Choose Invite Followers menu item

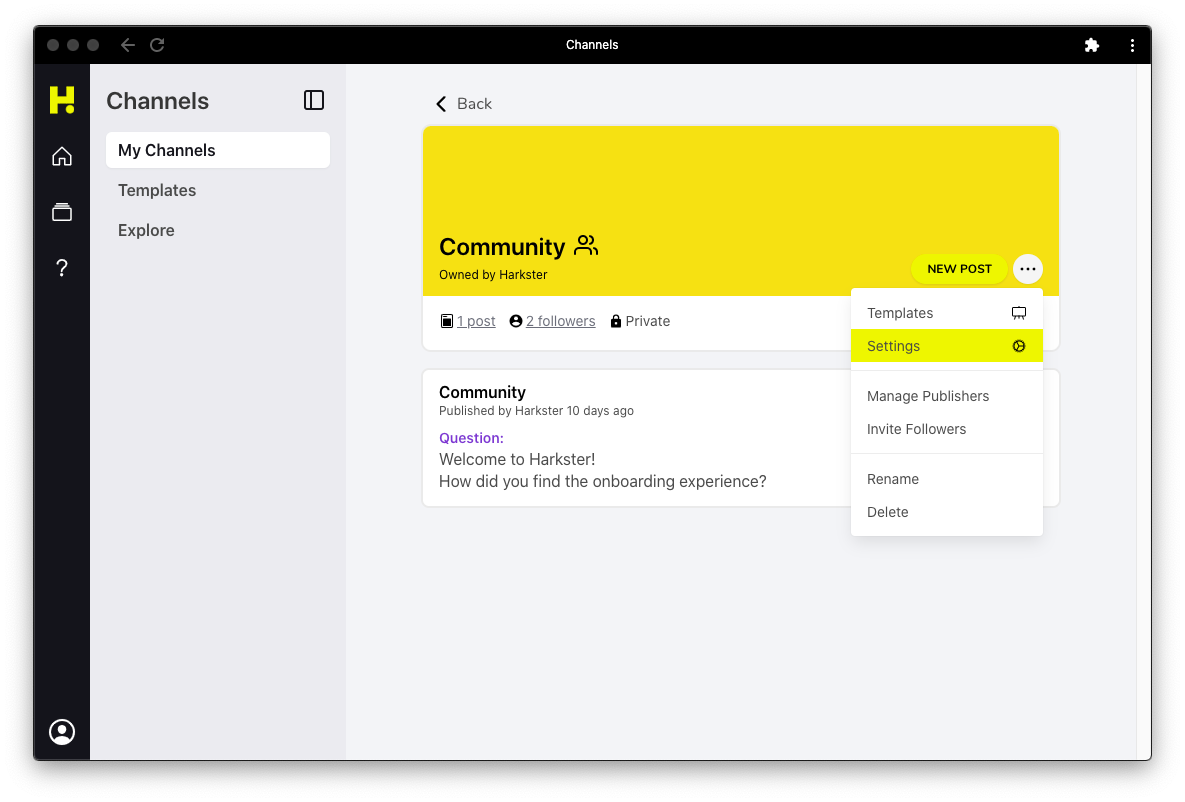click(946, 429)
